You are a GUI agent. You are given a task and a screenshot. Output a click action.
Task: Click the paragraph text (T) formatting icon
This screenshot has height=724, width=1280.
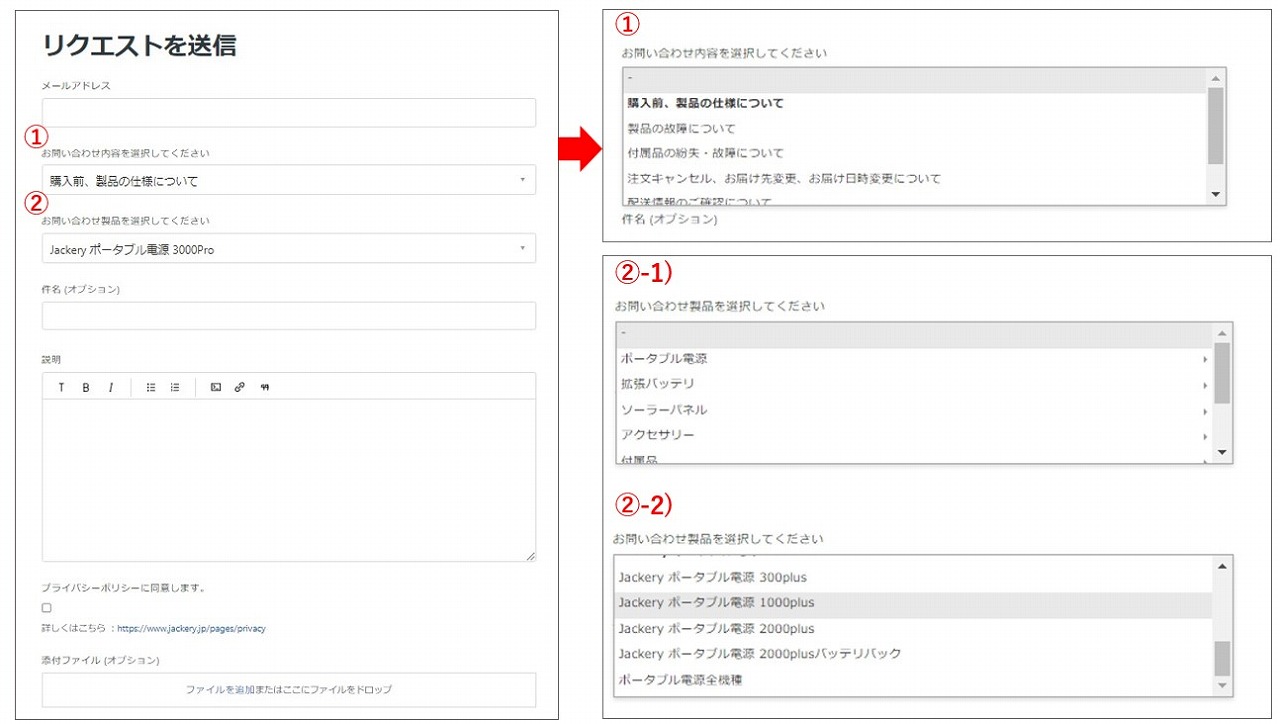61,387
